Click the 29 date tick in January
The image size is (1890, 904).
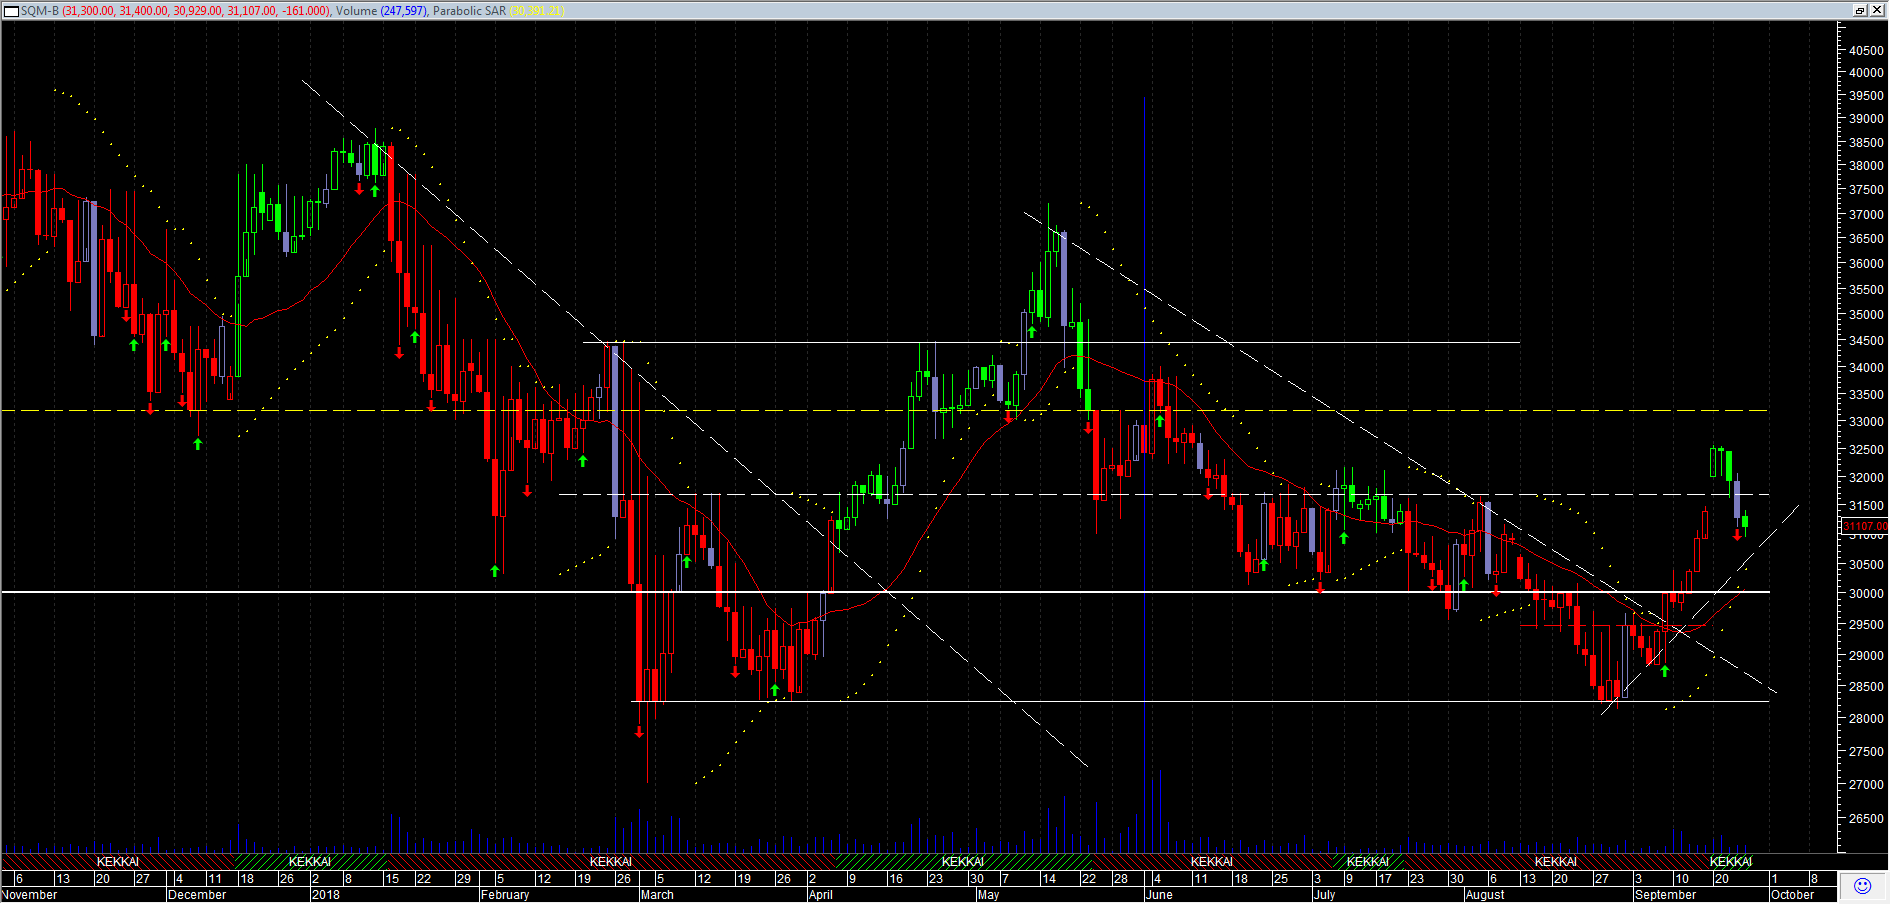464,879
